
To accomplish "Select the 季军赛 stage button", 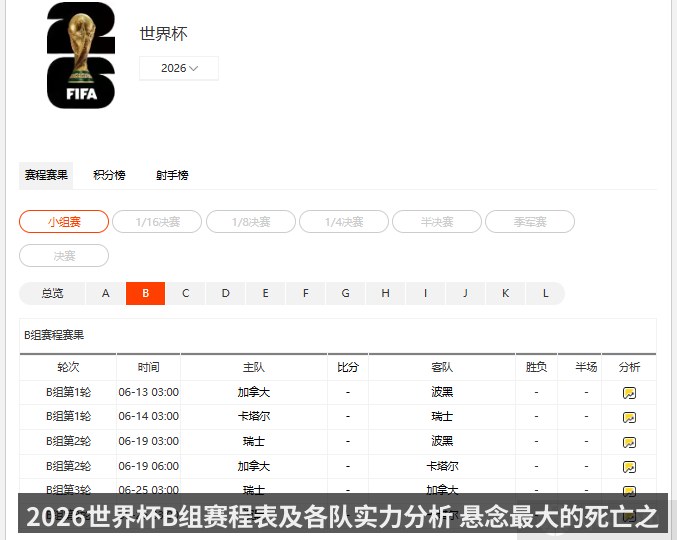I will pyautogui.click(x=530, y=222).
